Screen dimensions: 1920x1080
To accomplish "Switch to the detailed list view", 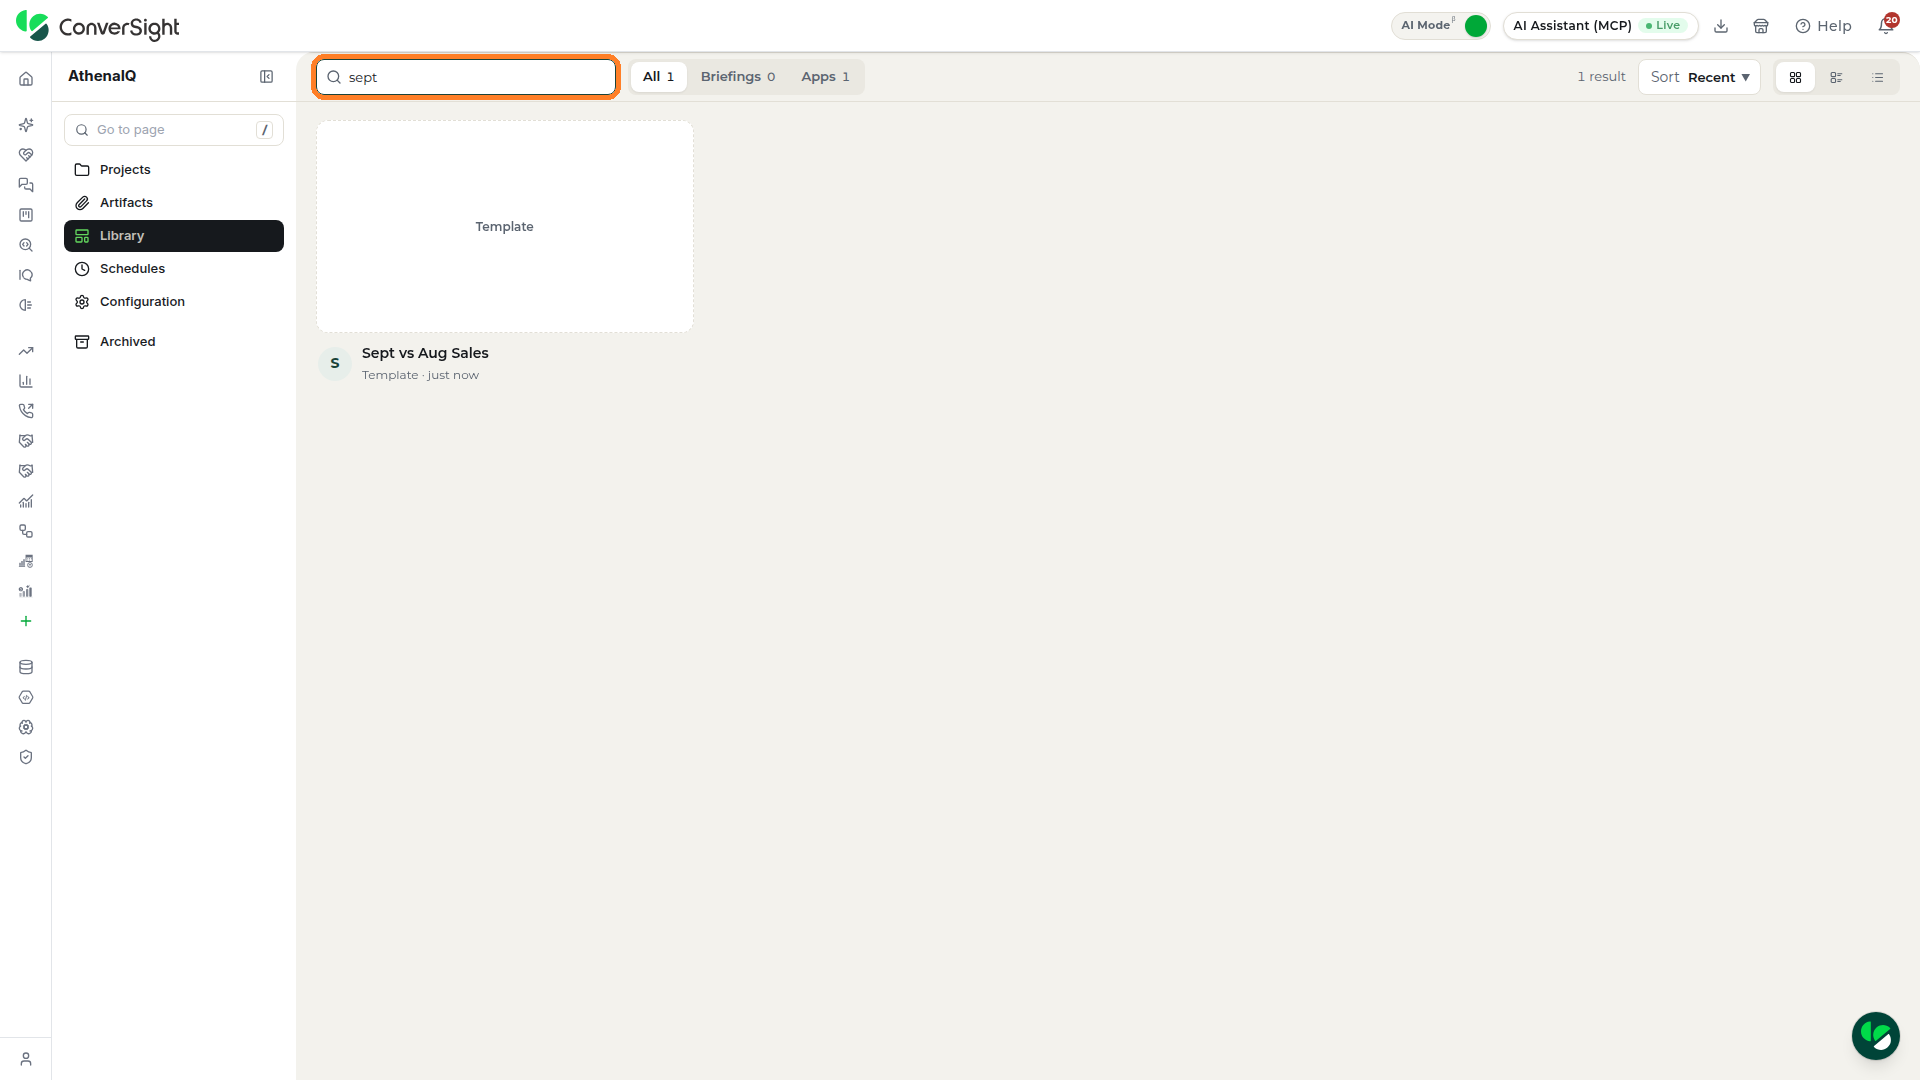I will 1836,77.
